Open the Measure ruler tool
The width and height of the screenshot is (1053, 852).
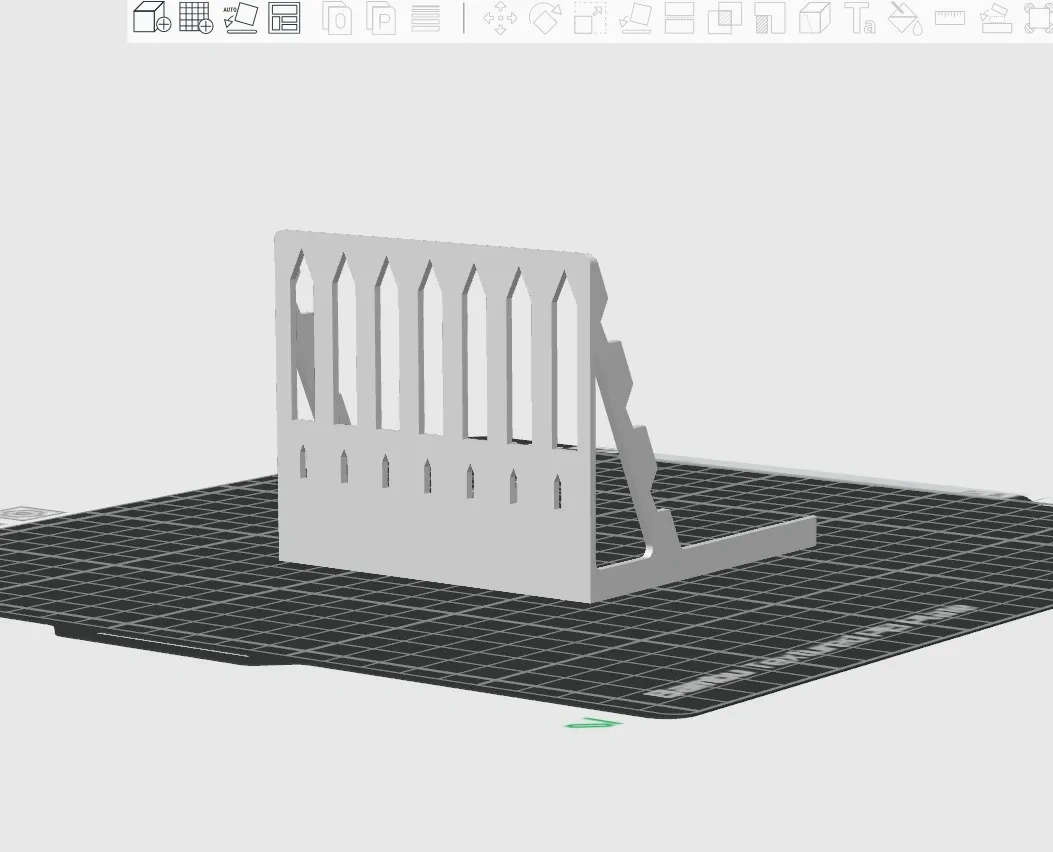tap(950, 17)
